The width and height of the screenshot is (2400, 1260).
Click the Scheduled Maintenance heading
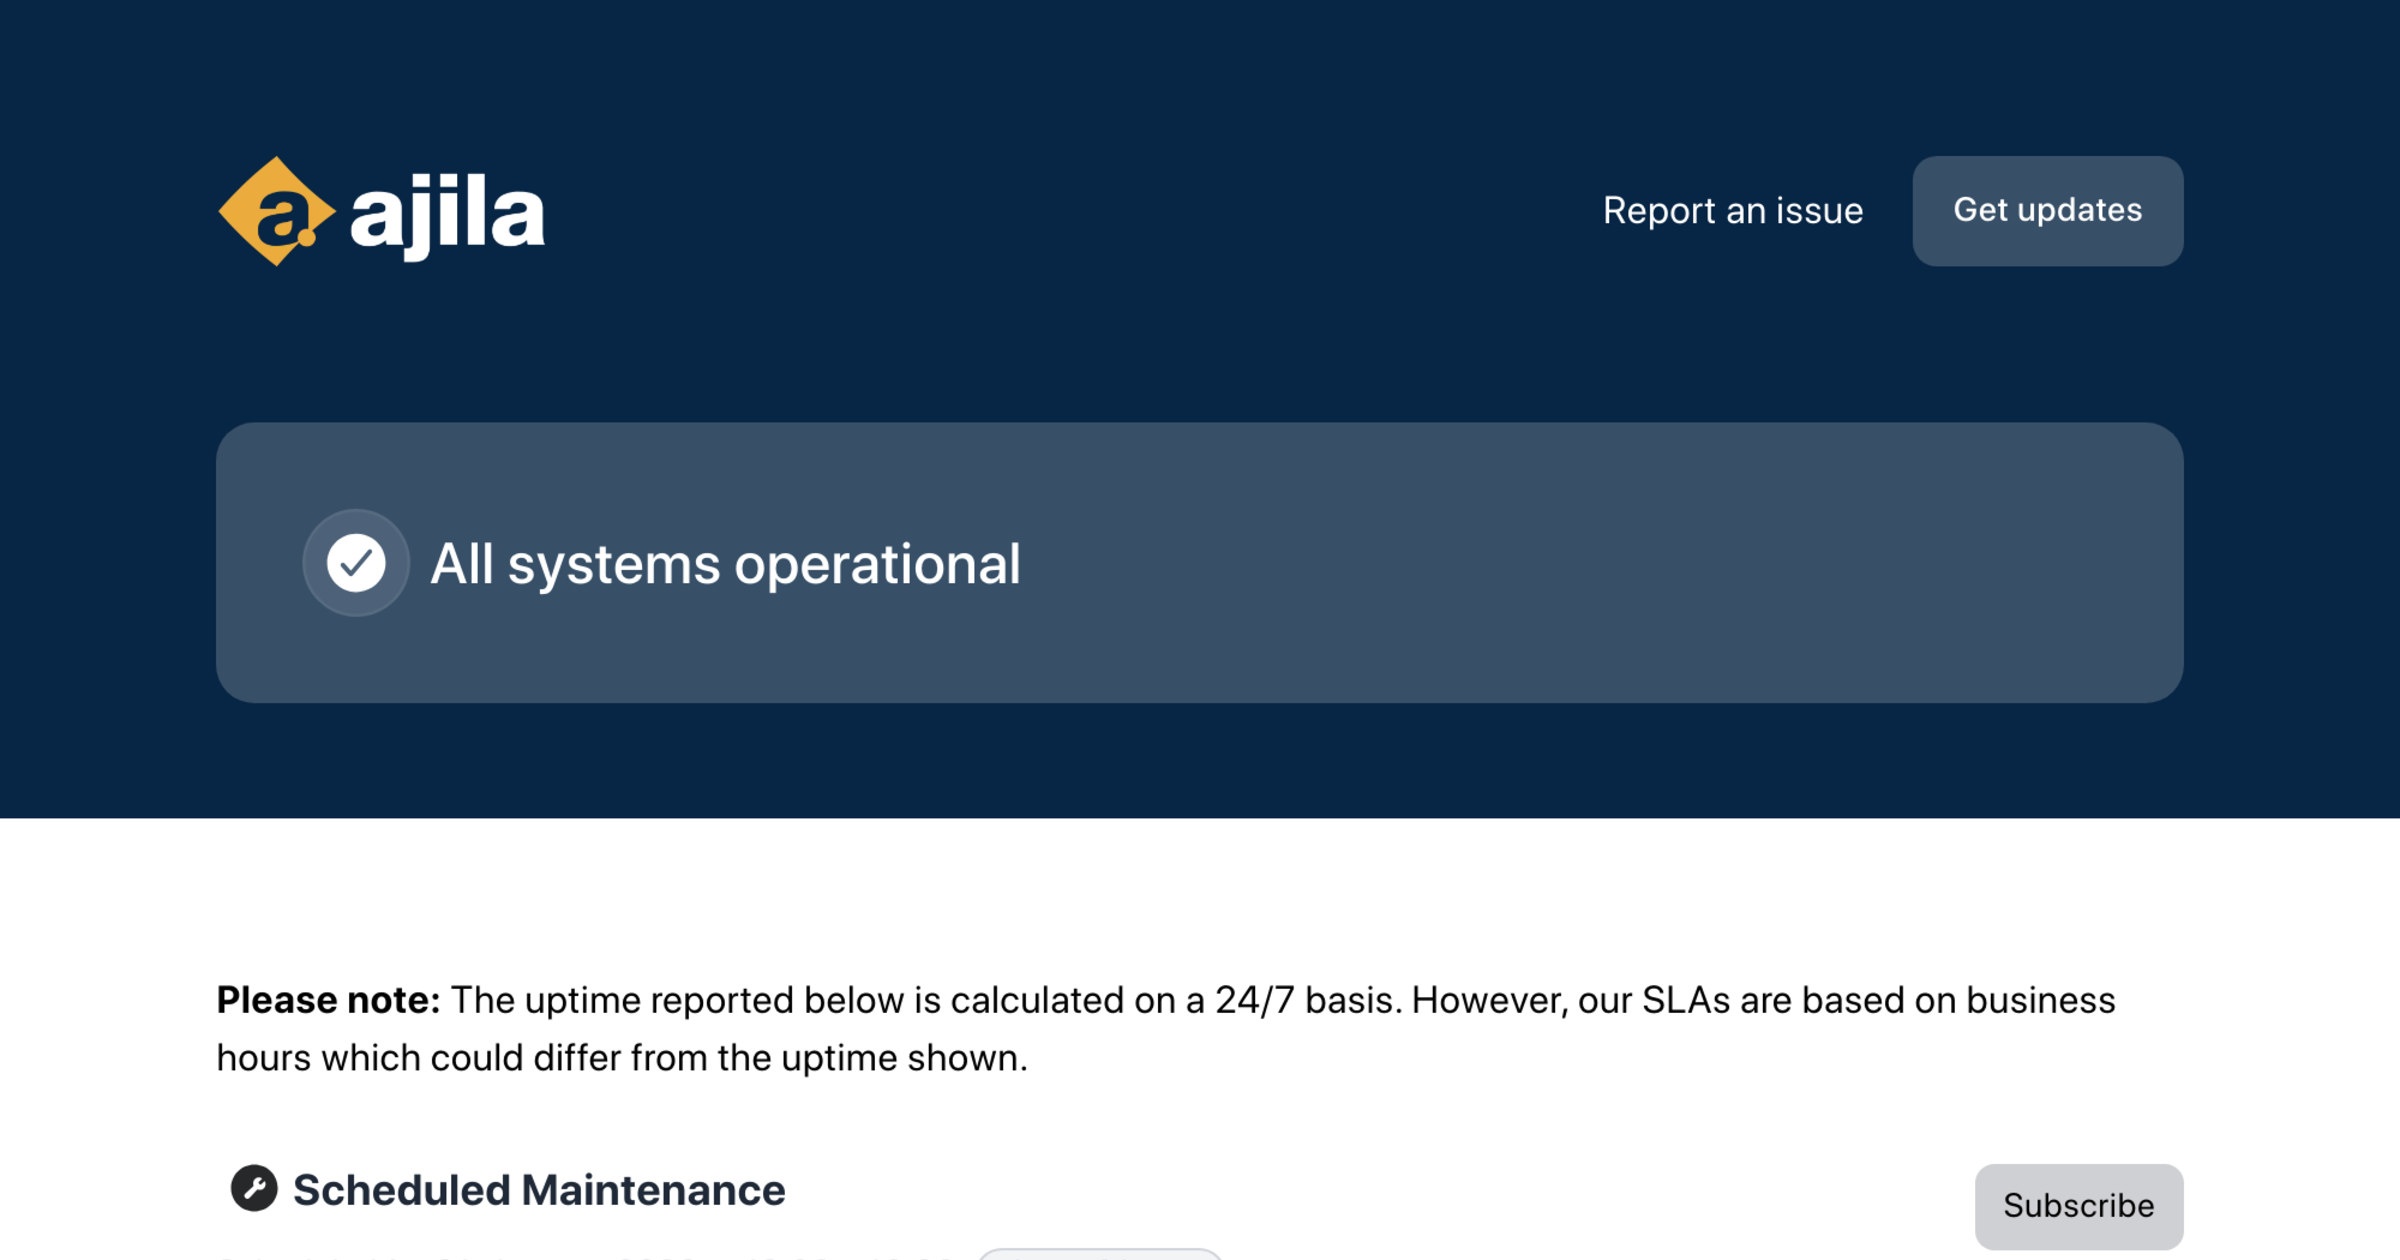[x=538, y=1190]
